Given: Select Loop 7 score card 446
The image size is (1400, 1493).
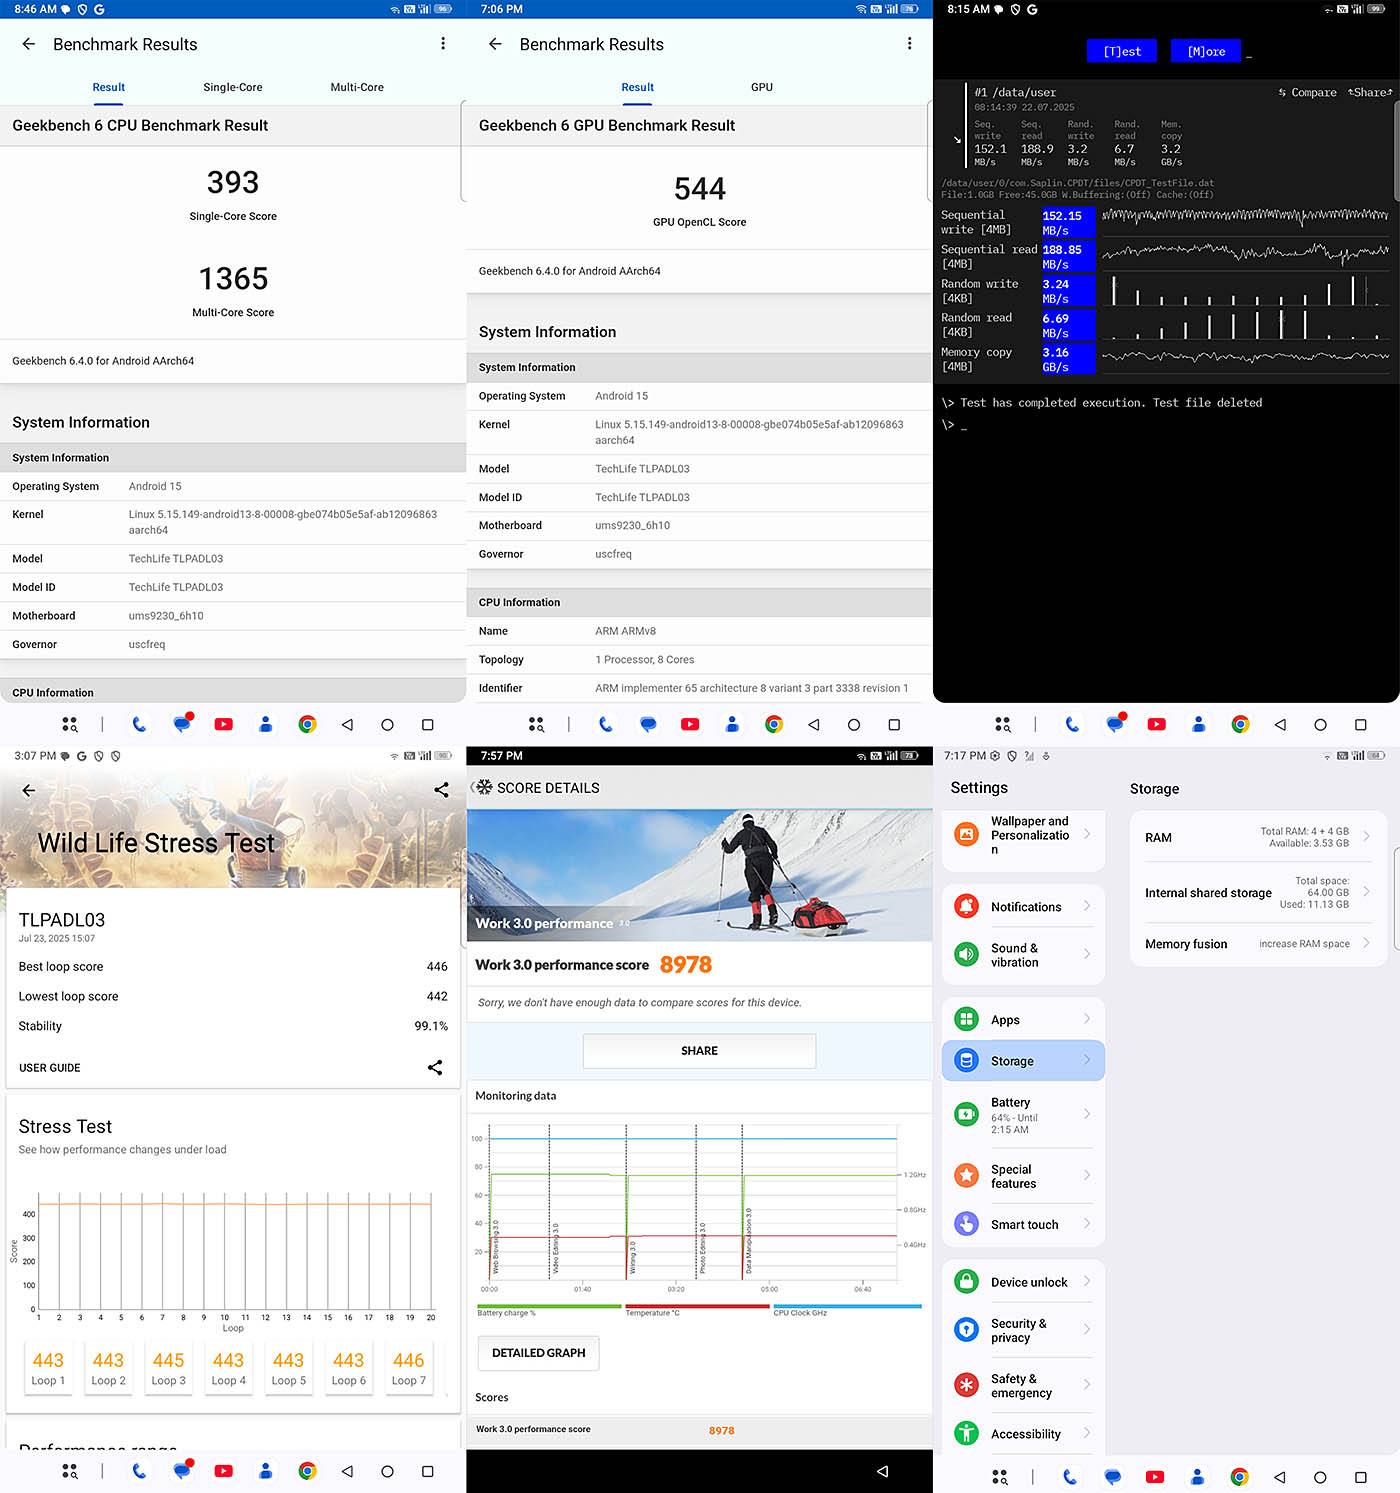Looking at the screenshot, I should [408, 1368].
